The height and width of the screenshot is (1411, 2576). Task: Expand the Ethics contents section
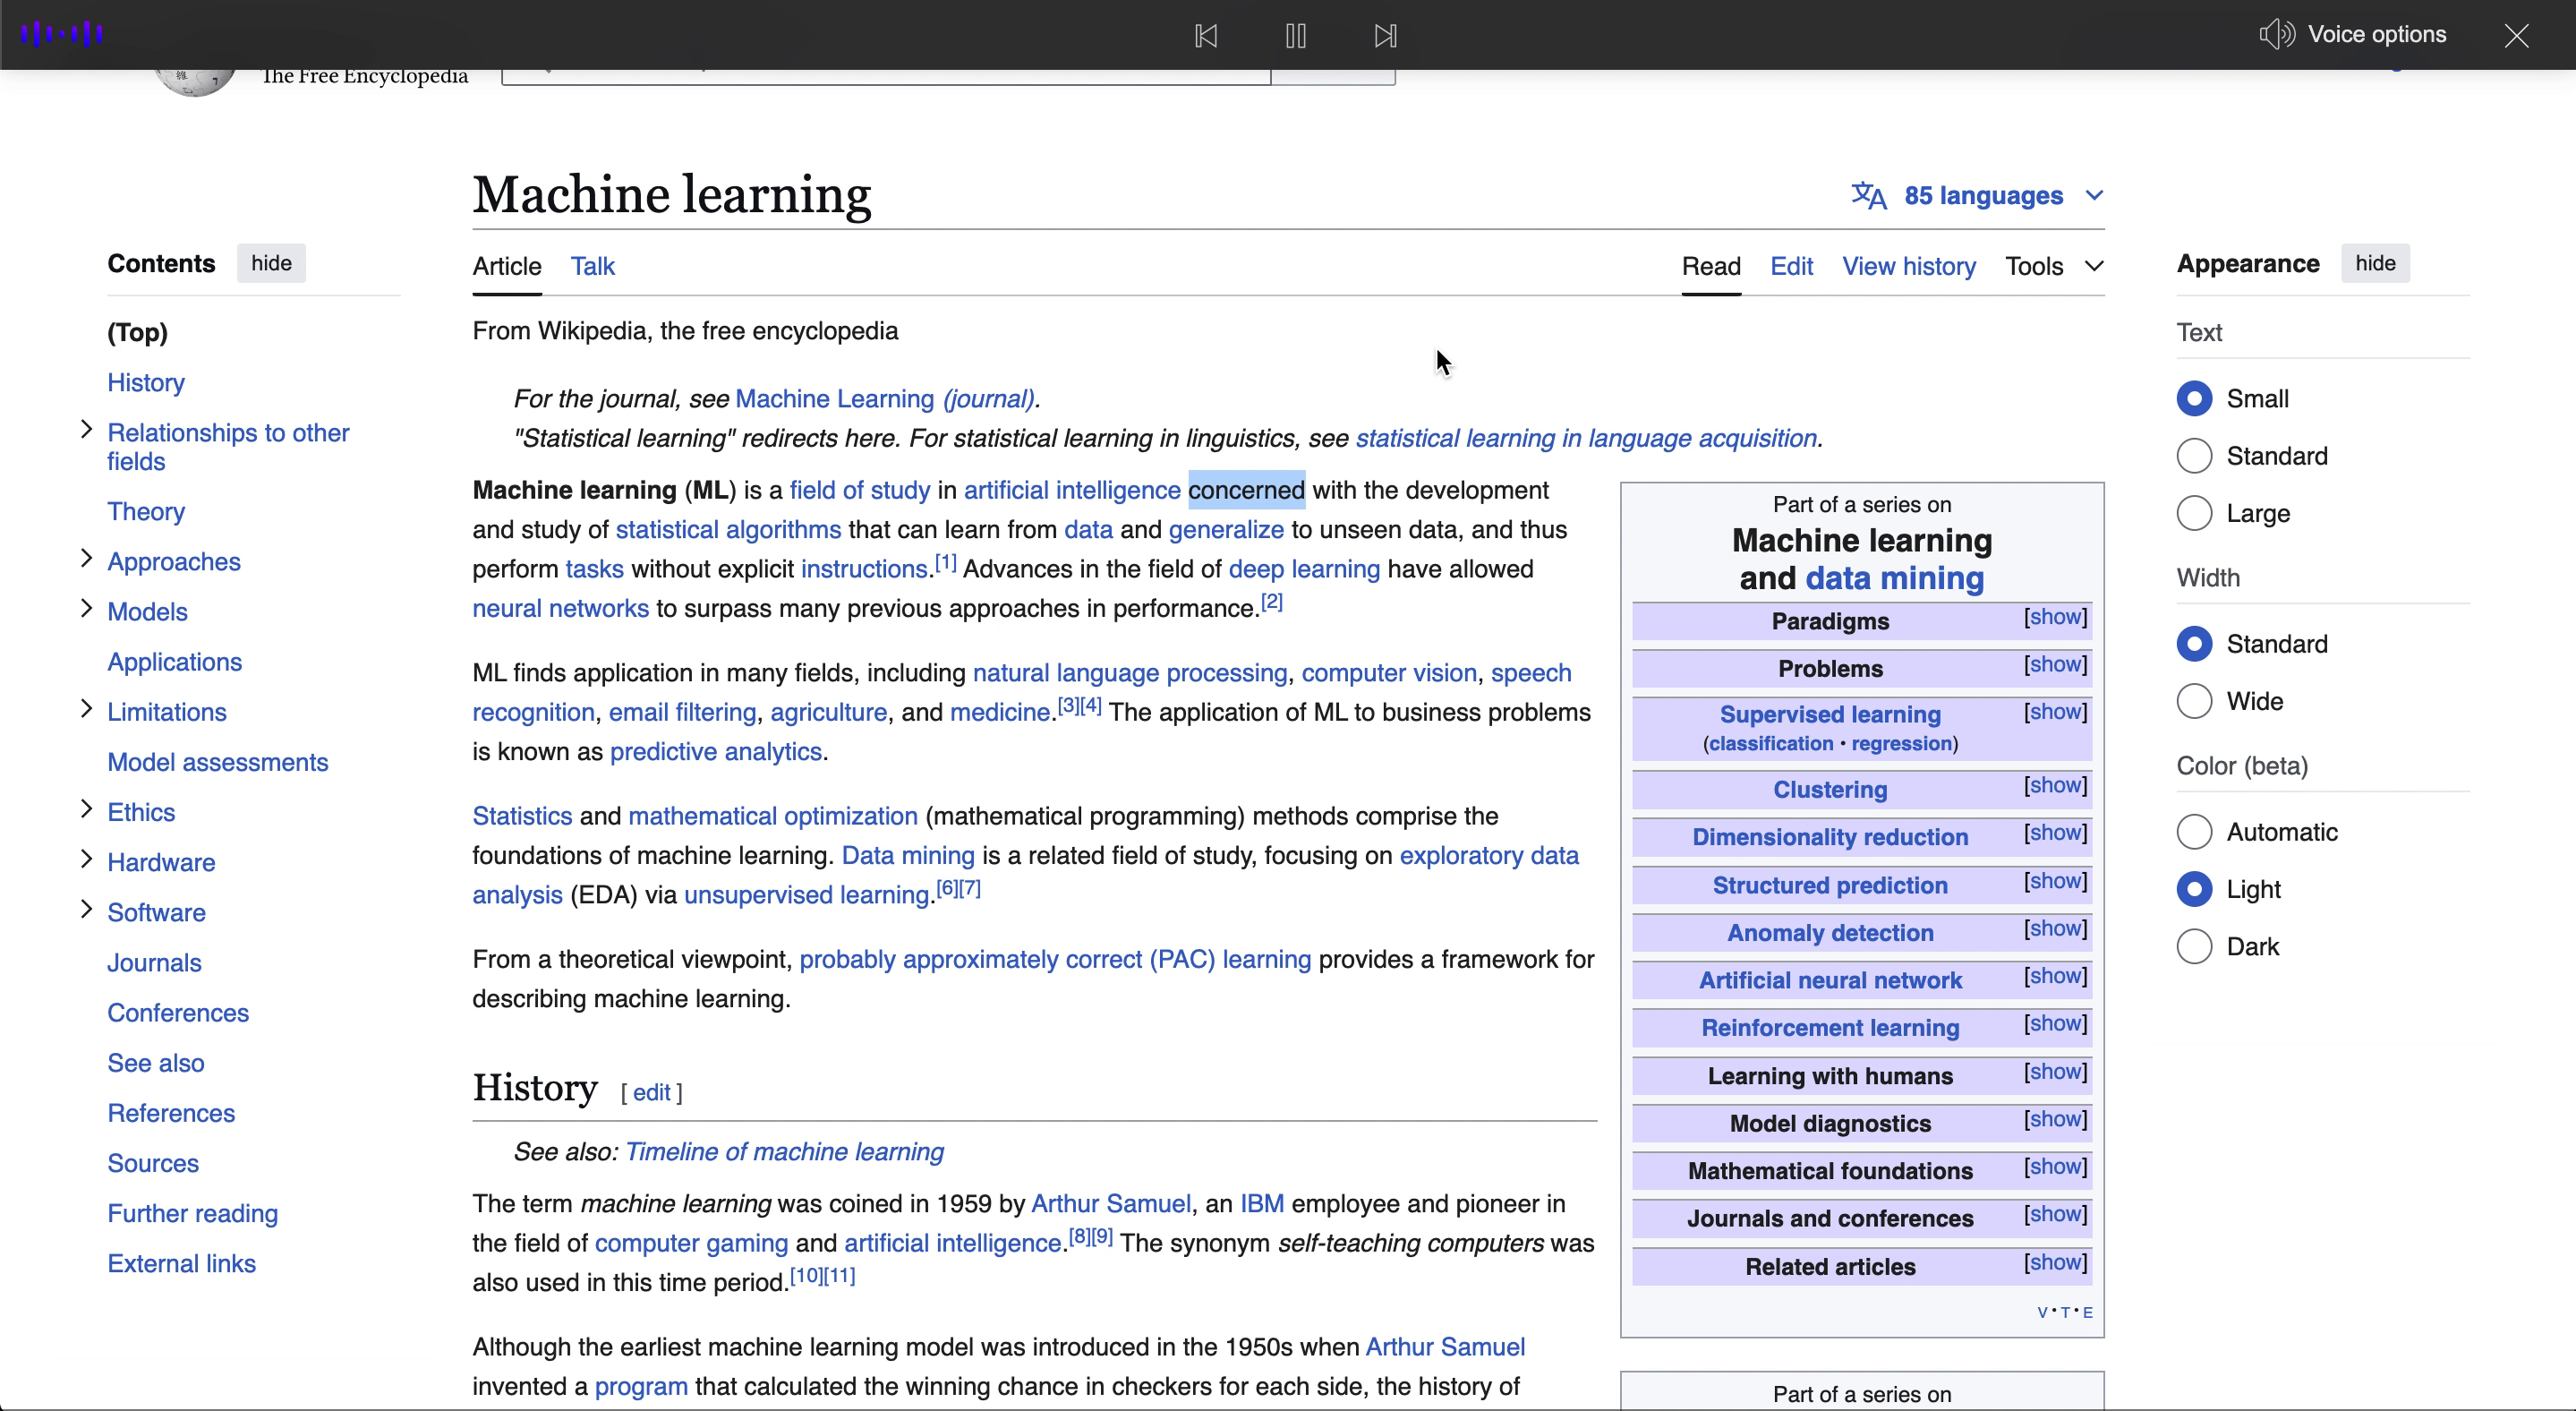click(x=86, y=809)
